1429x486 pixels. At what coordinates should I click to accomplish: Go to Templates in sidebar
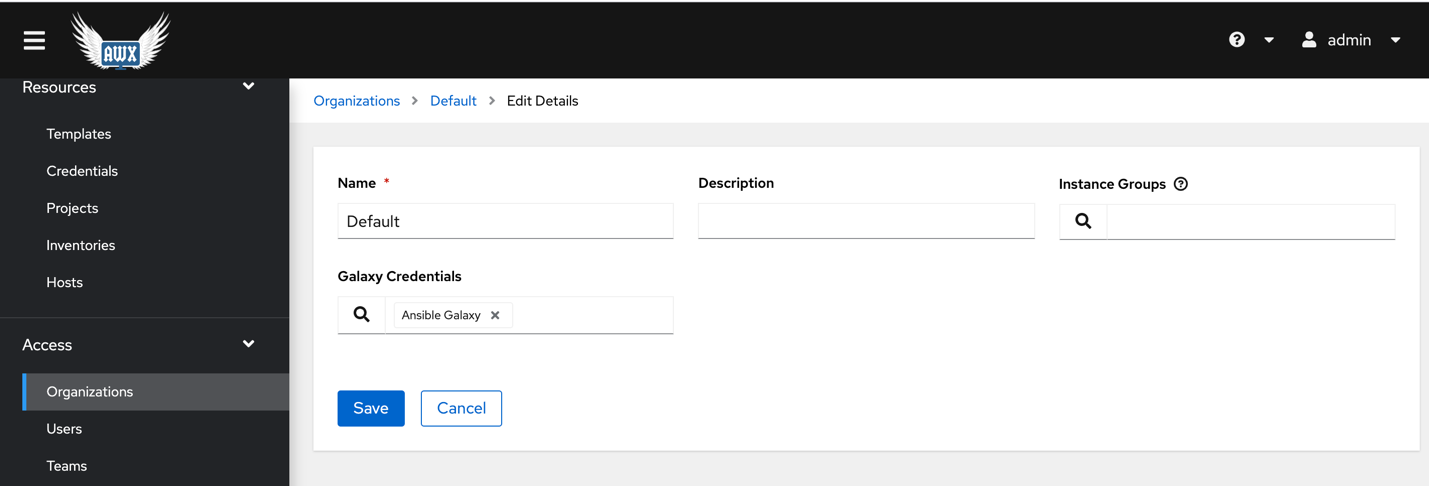tap(79, 134)
